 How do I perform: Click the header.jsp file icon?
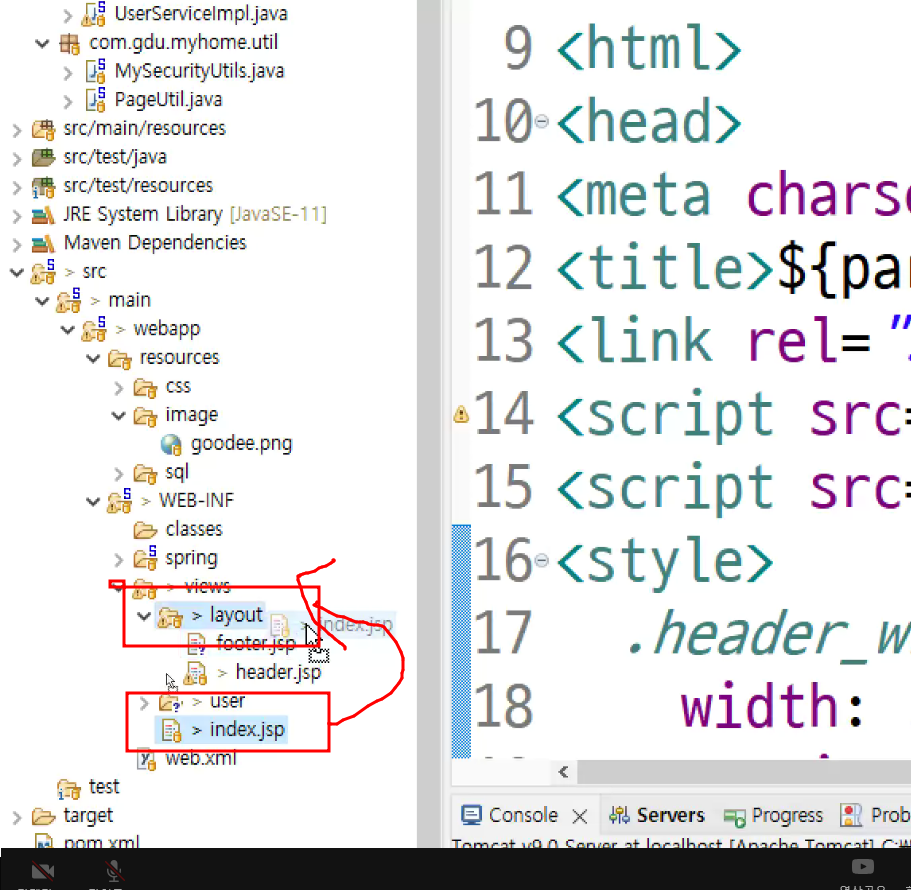pos(195,673)
